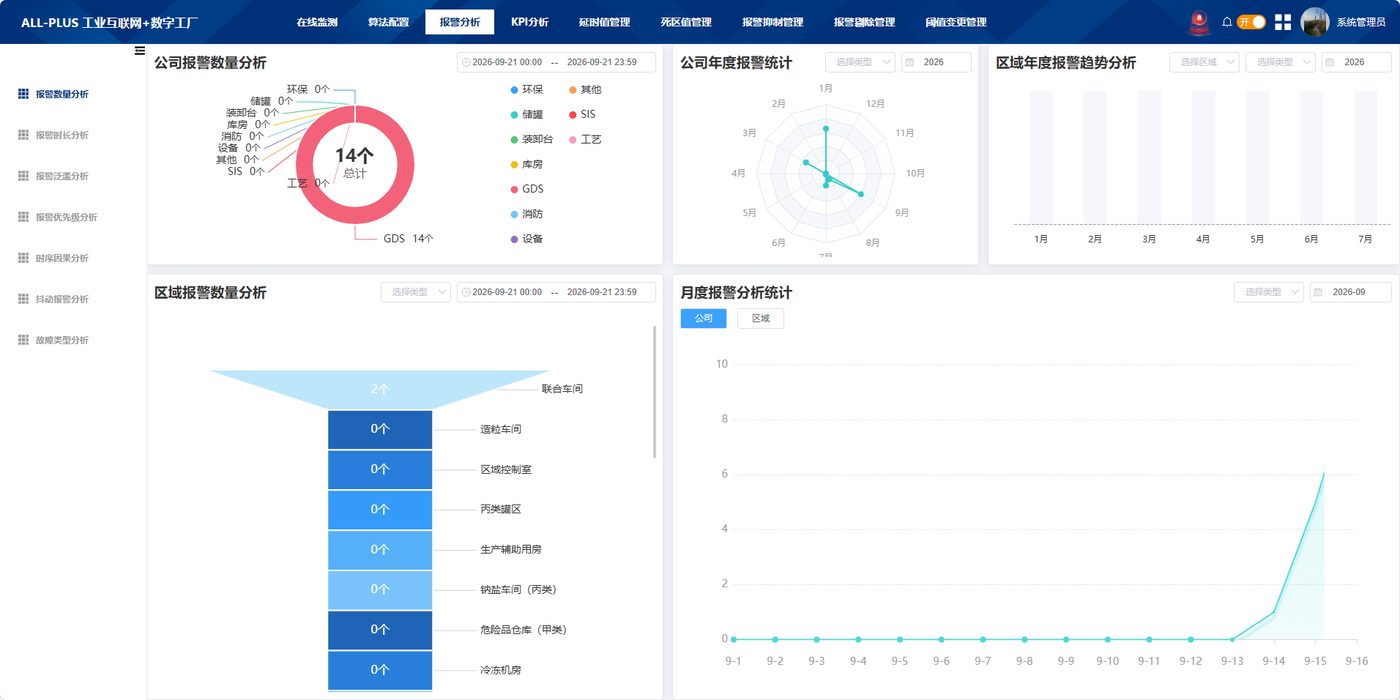This screenshot has width=1400, height=700.
Task: Open the notification bell icon
Action: point(1227,22)
